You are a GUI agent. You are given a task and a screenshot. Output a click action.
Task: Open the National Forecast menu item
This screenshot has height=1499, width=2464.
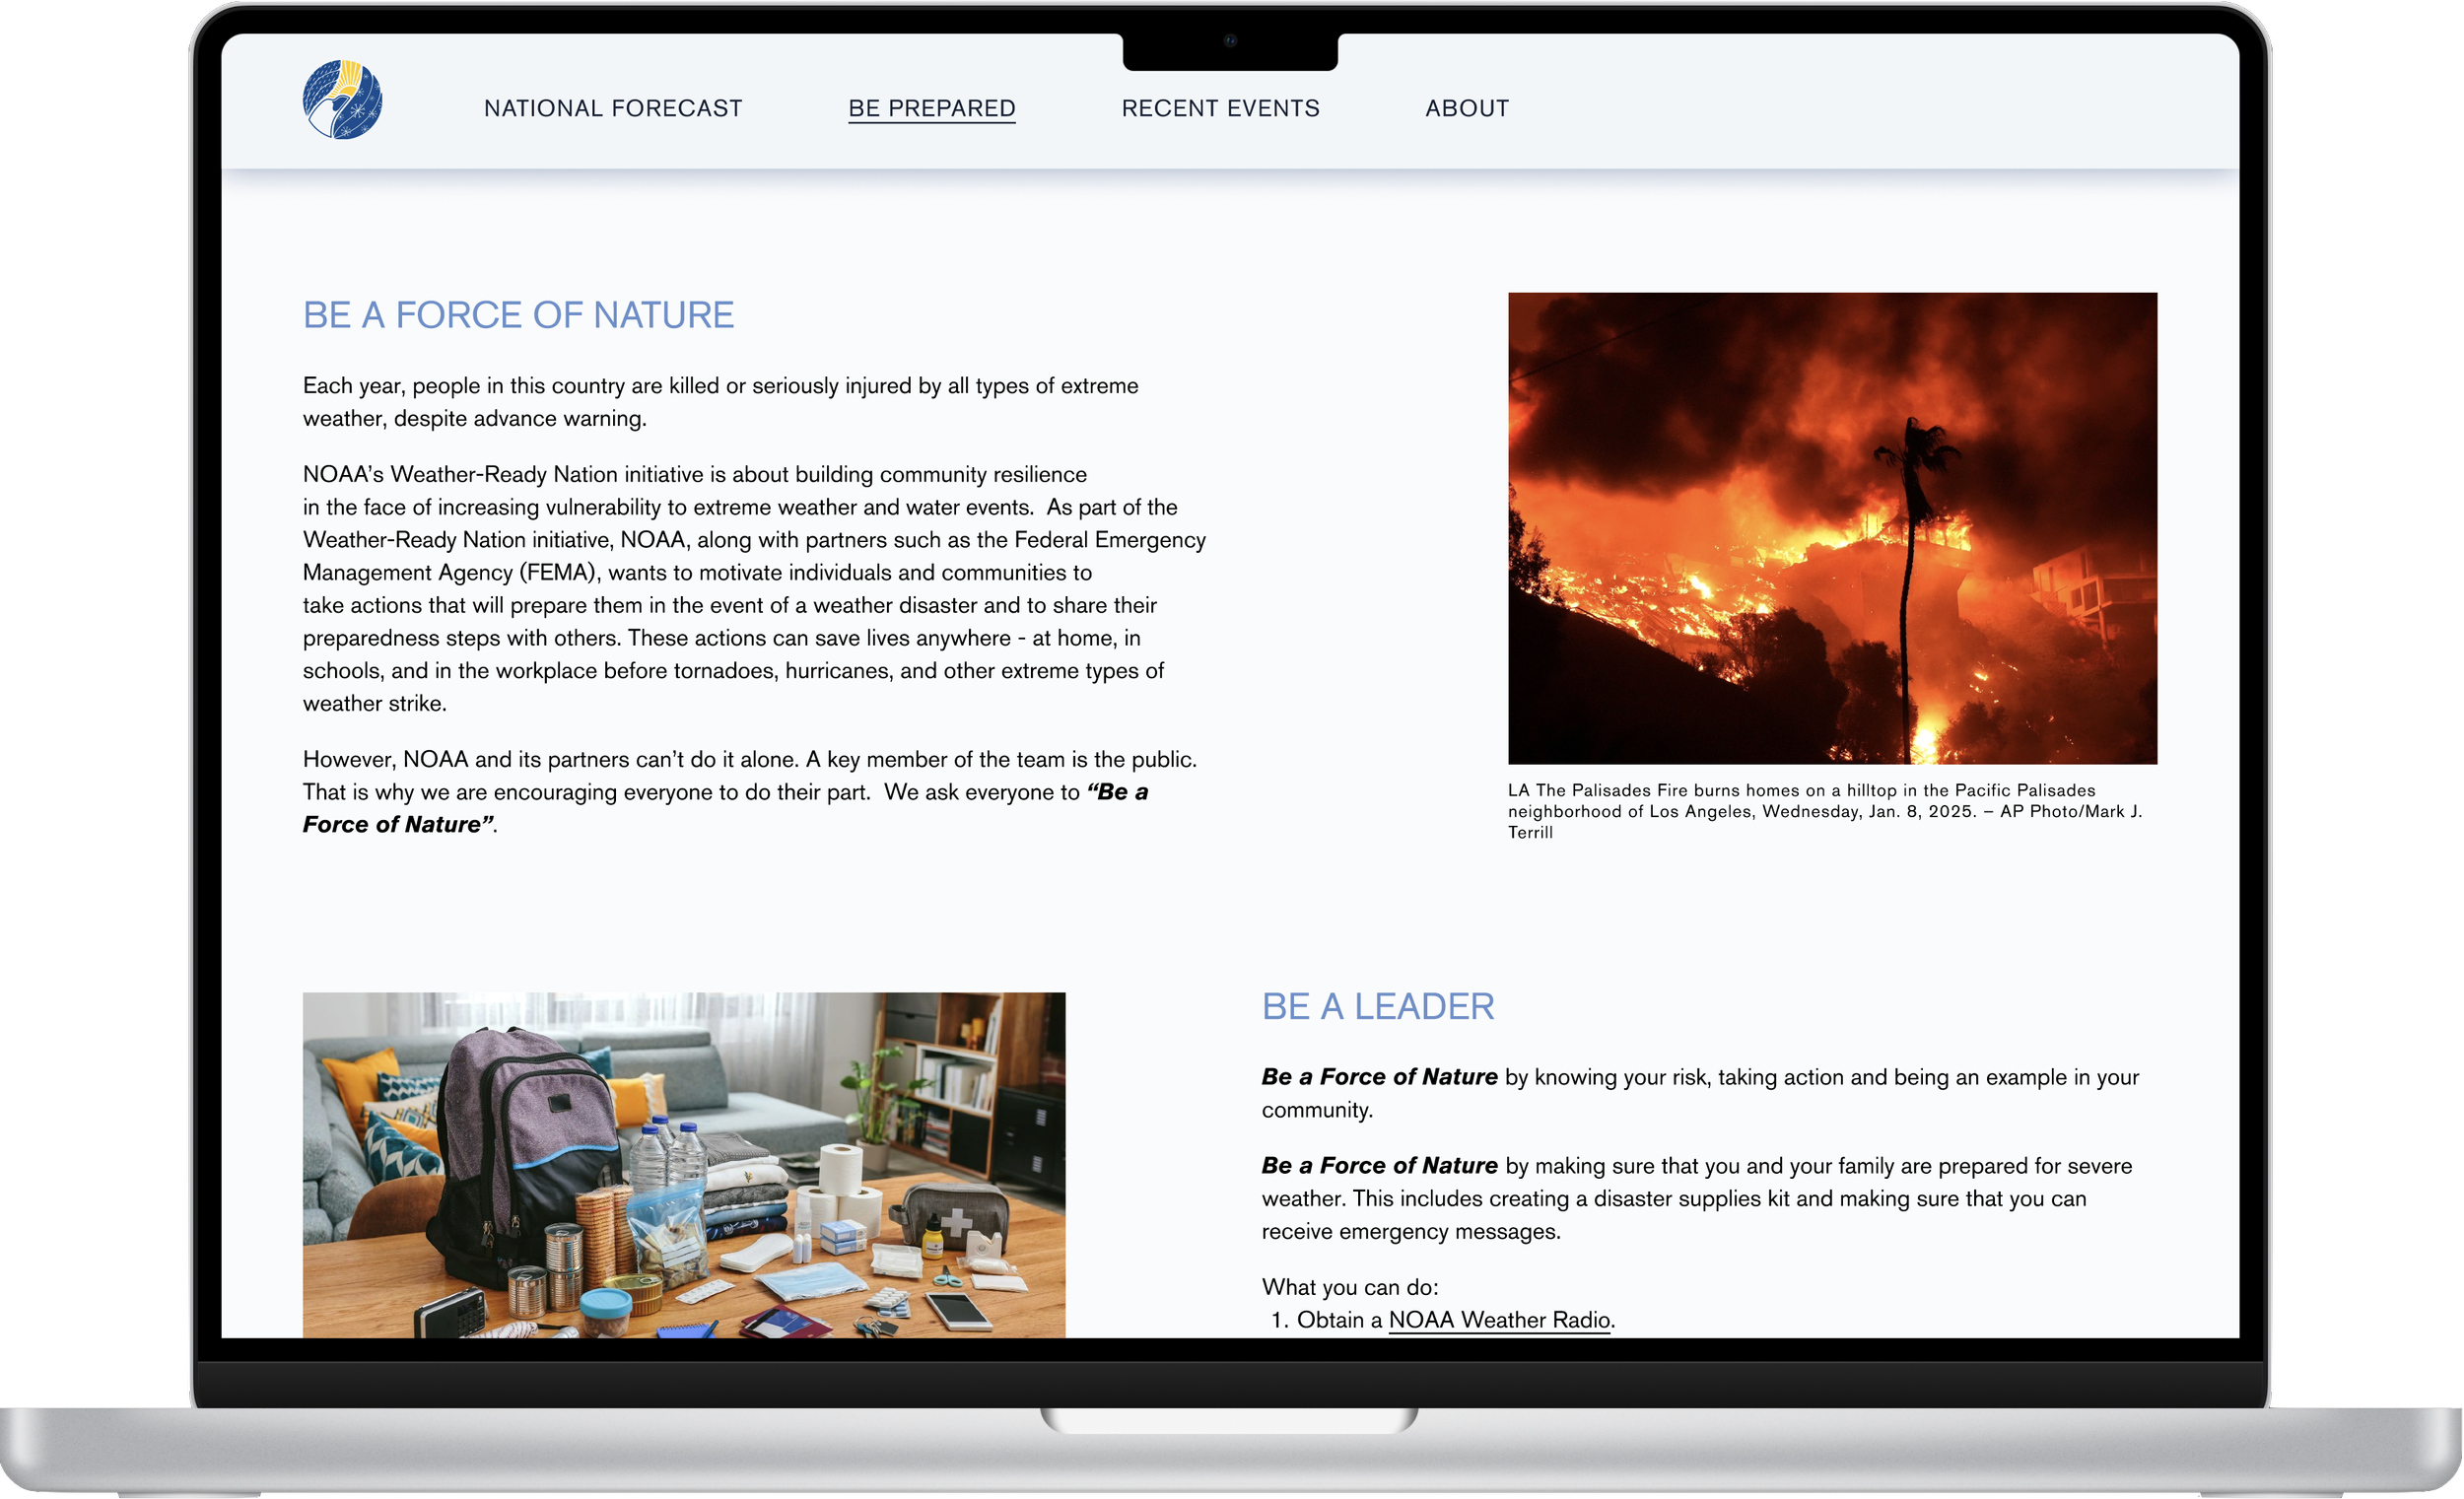pos(613,108)
